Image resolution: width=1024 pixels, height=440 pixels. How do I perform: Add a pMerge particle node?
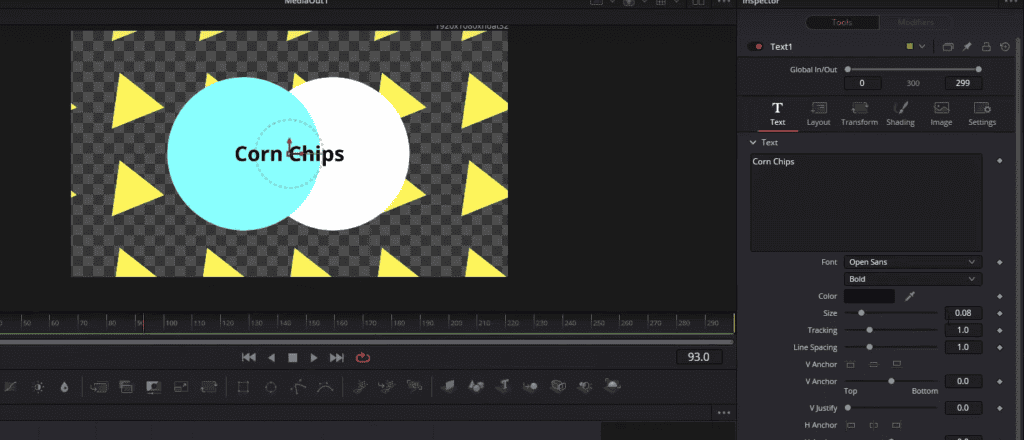pos(387,387)
